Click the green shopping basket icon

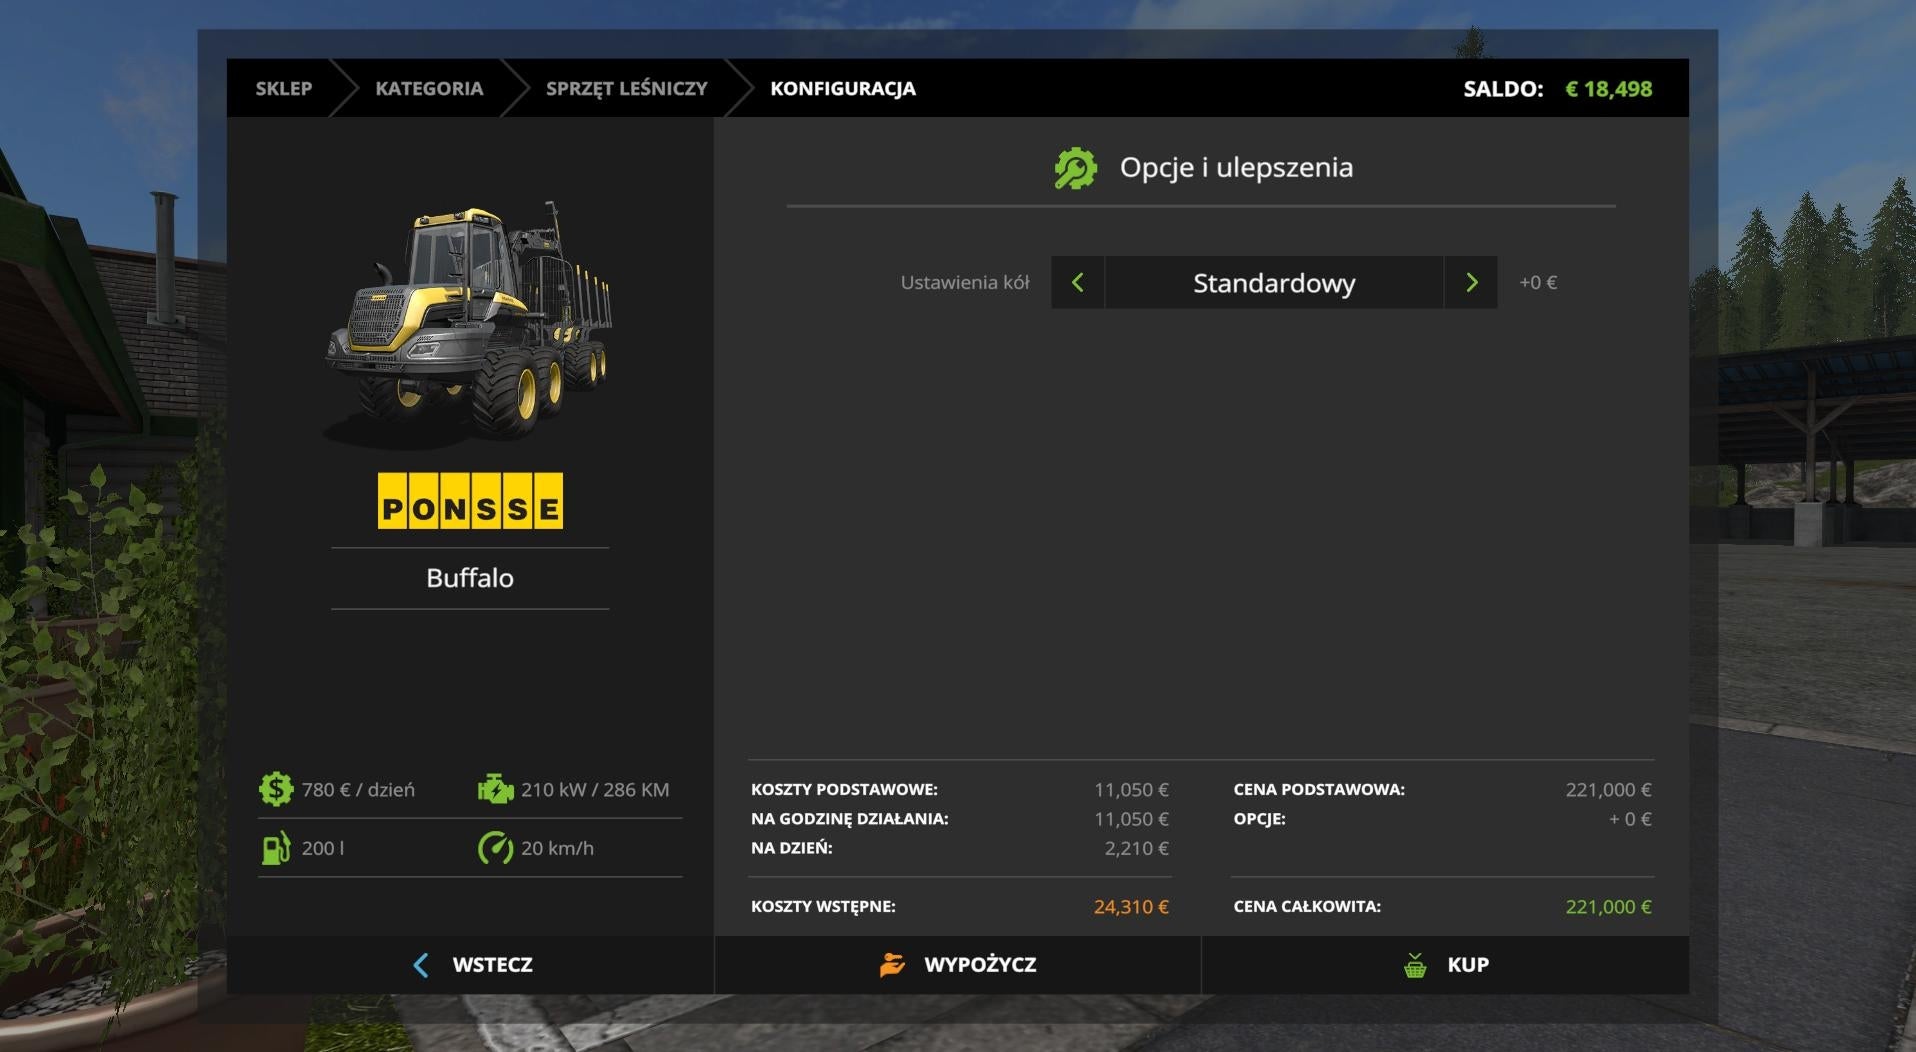click(x=1415, y=965)
